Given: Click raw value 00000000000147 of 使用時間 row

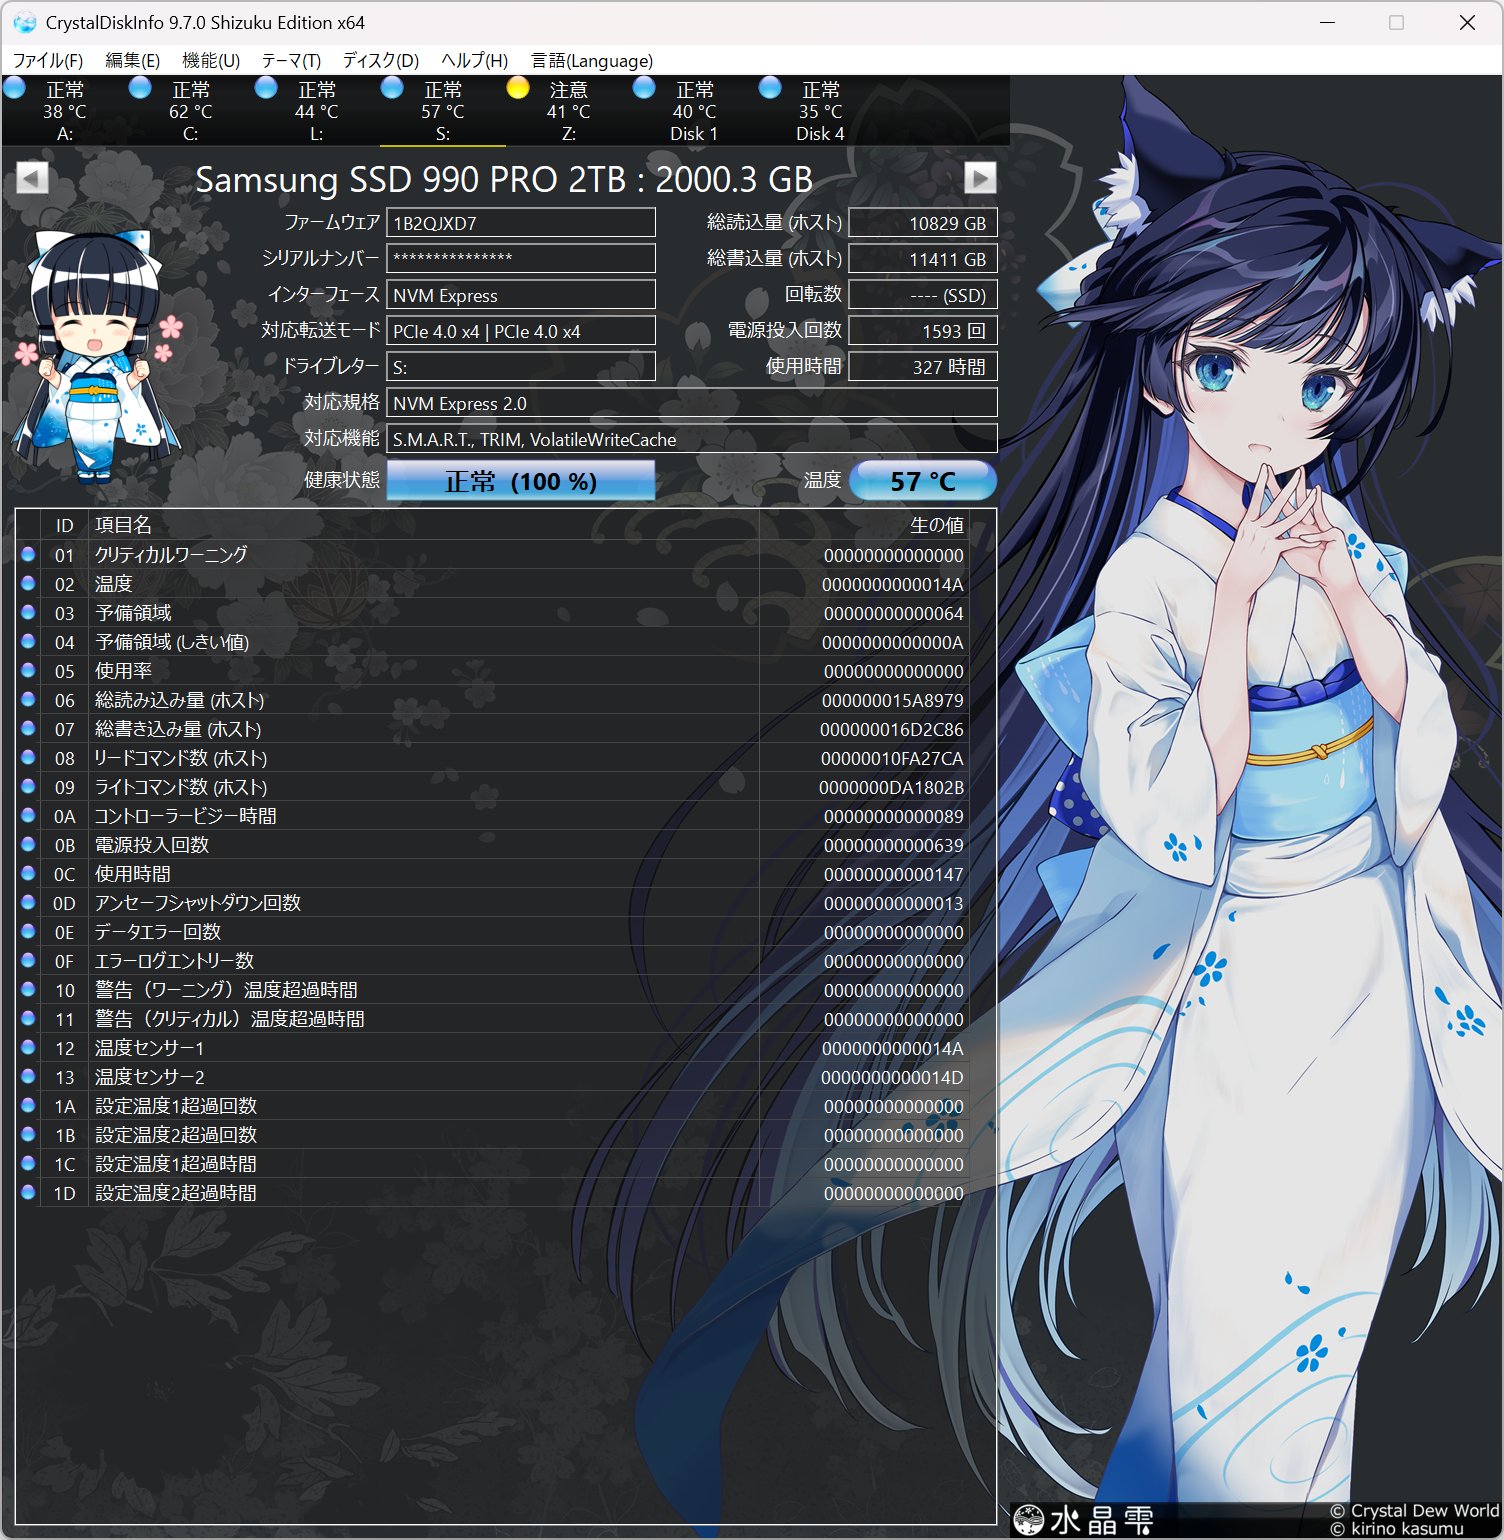Looking at the screenshot, I should tap(893, 874).
